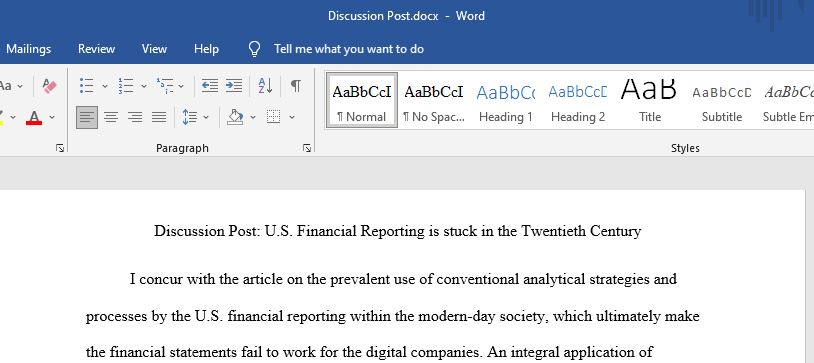Click the Change Case Aa button
The image size is (814, 363).
tap(5, 86)
